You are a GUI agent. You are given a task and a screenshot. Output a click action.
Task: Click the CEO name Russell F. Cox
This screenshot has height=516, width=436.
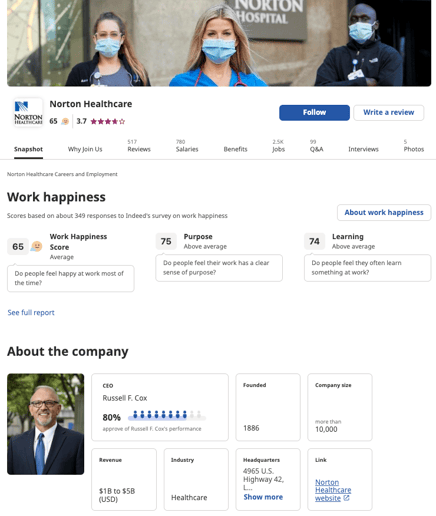point(125,398)
